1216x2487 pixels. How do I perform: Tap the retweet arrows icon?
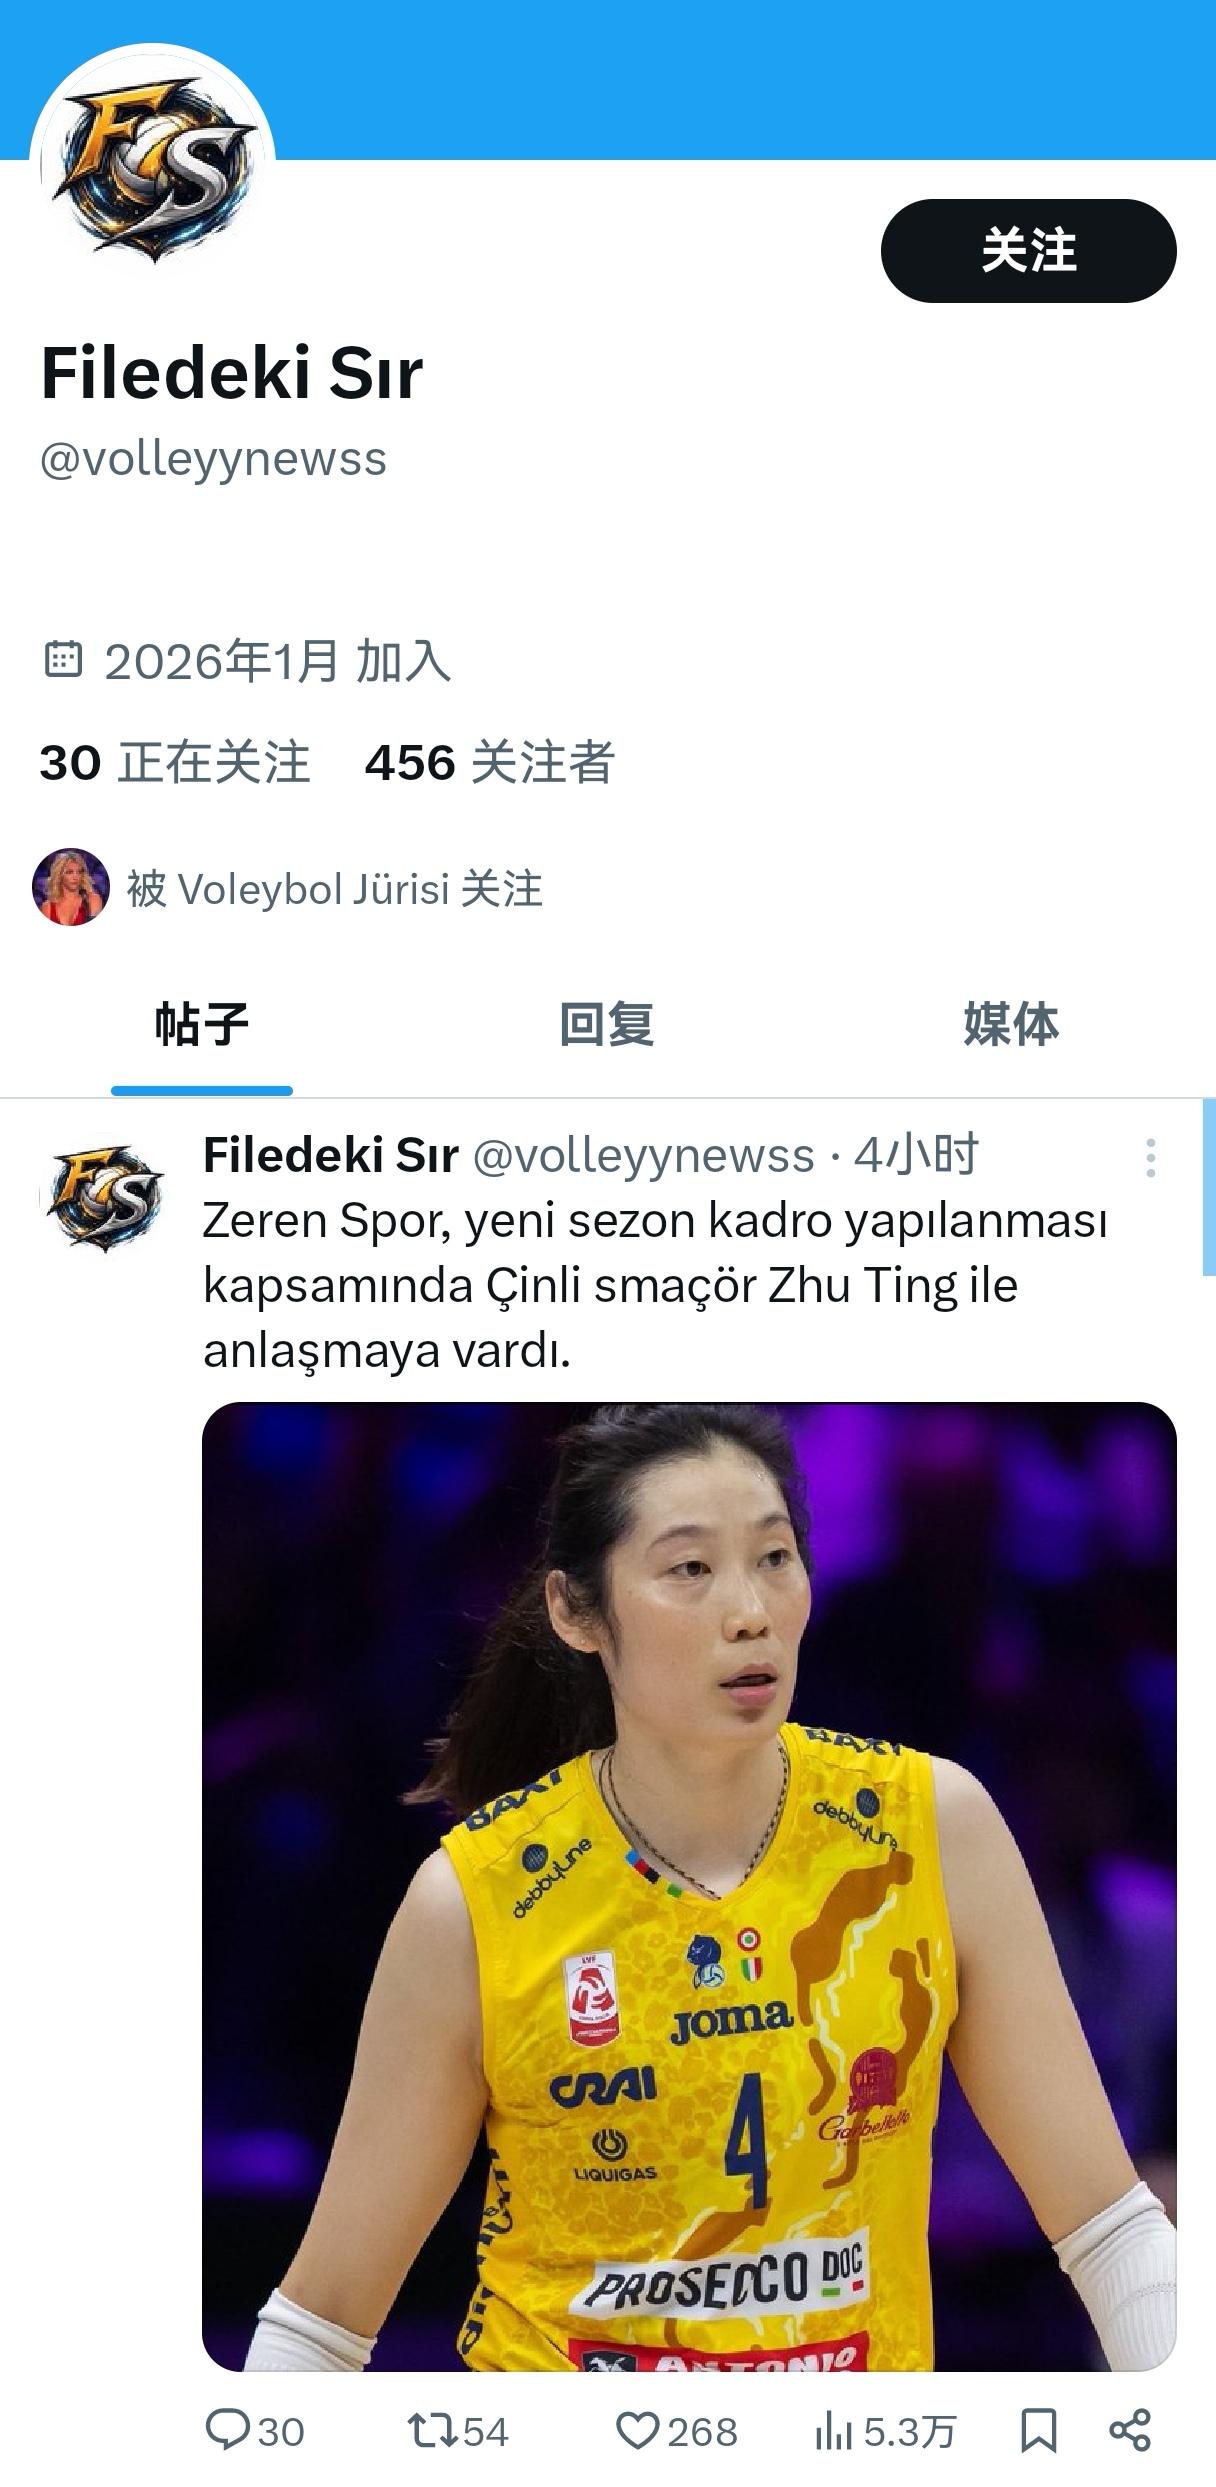432,2430
